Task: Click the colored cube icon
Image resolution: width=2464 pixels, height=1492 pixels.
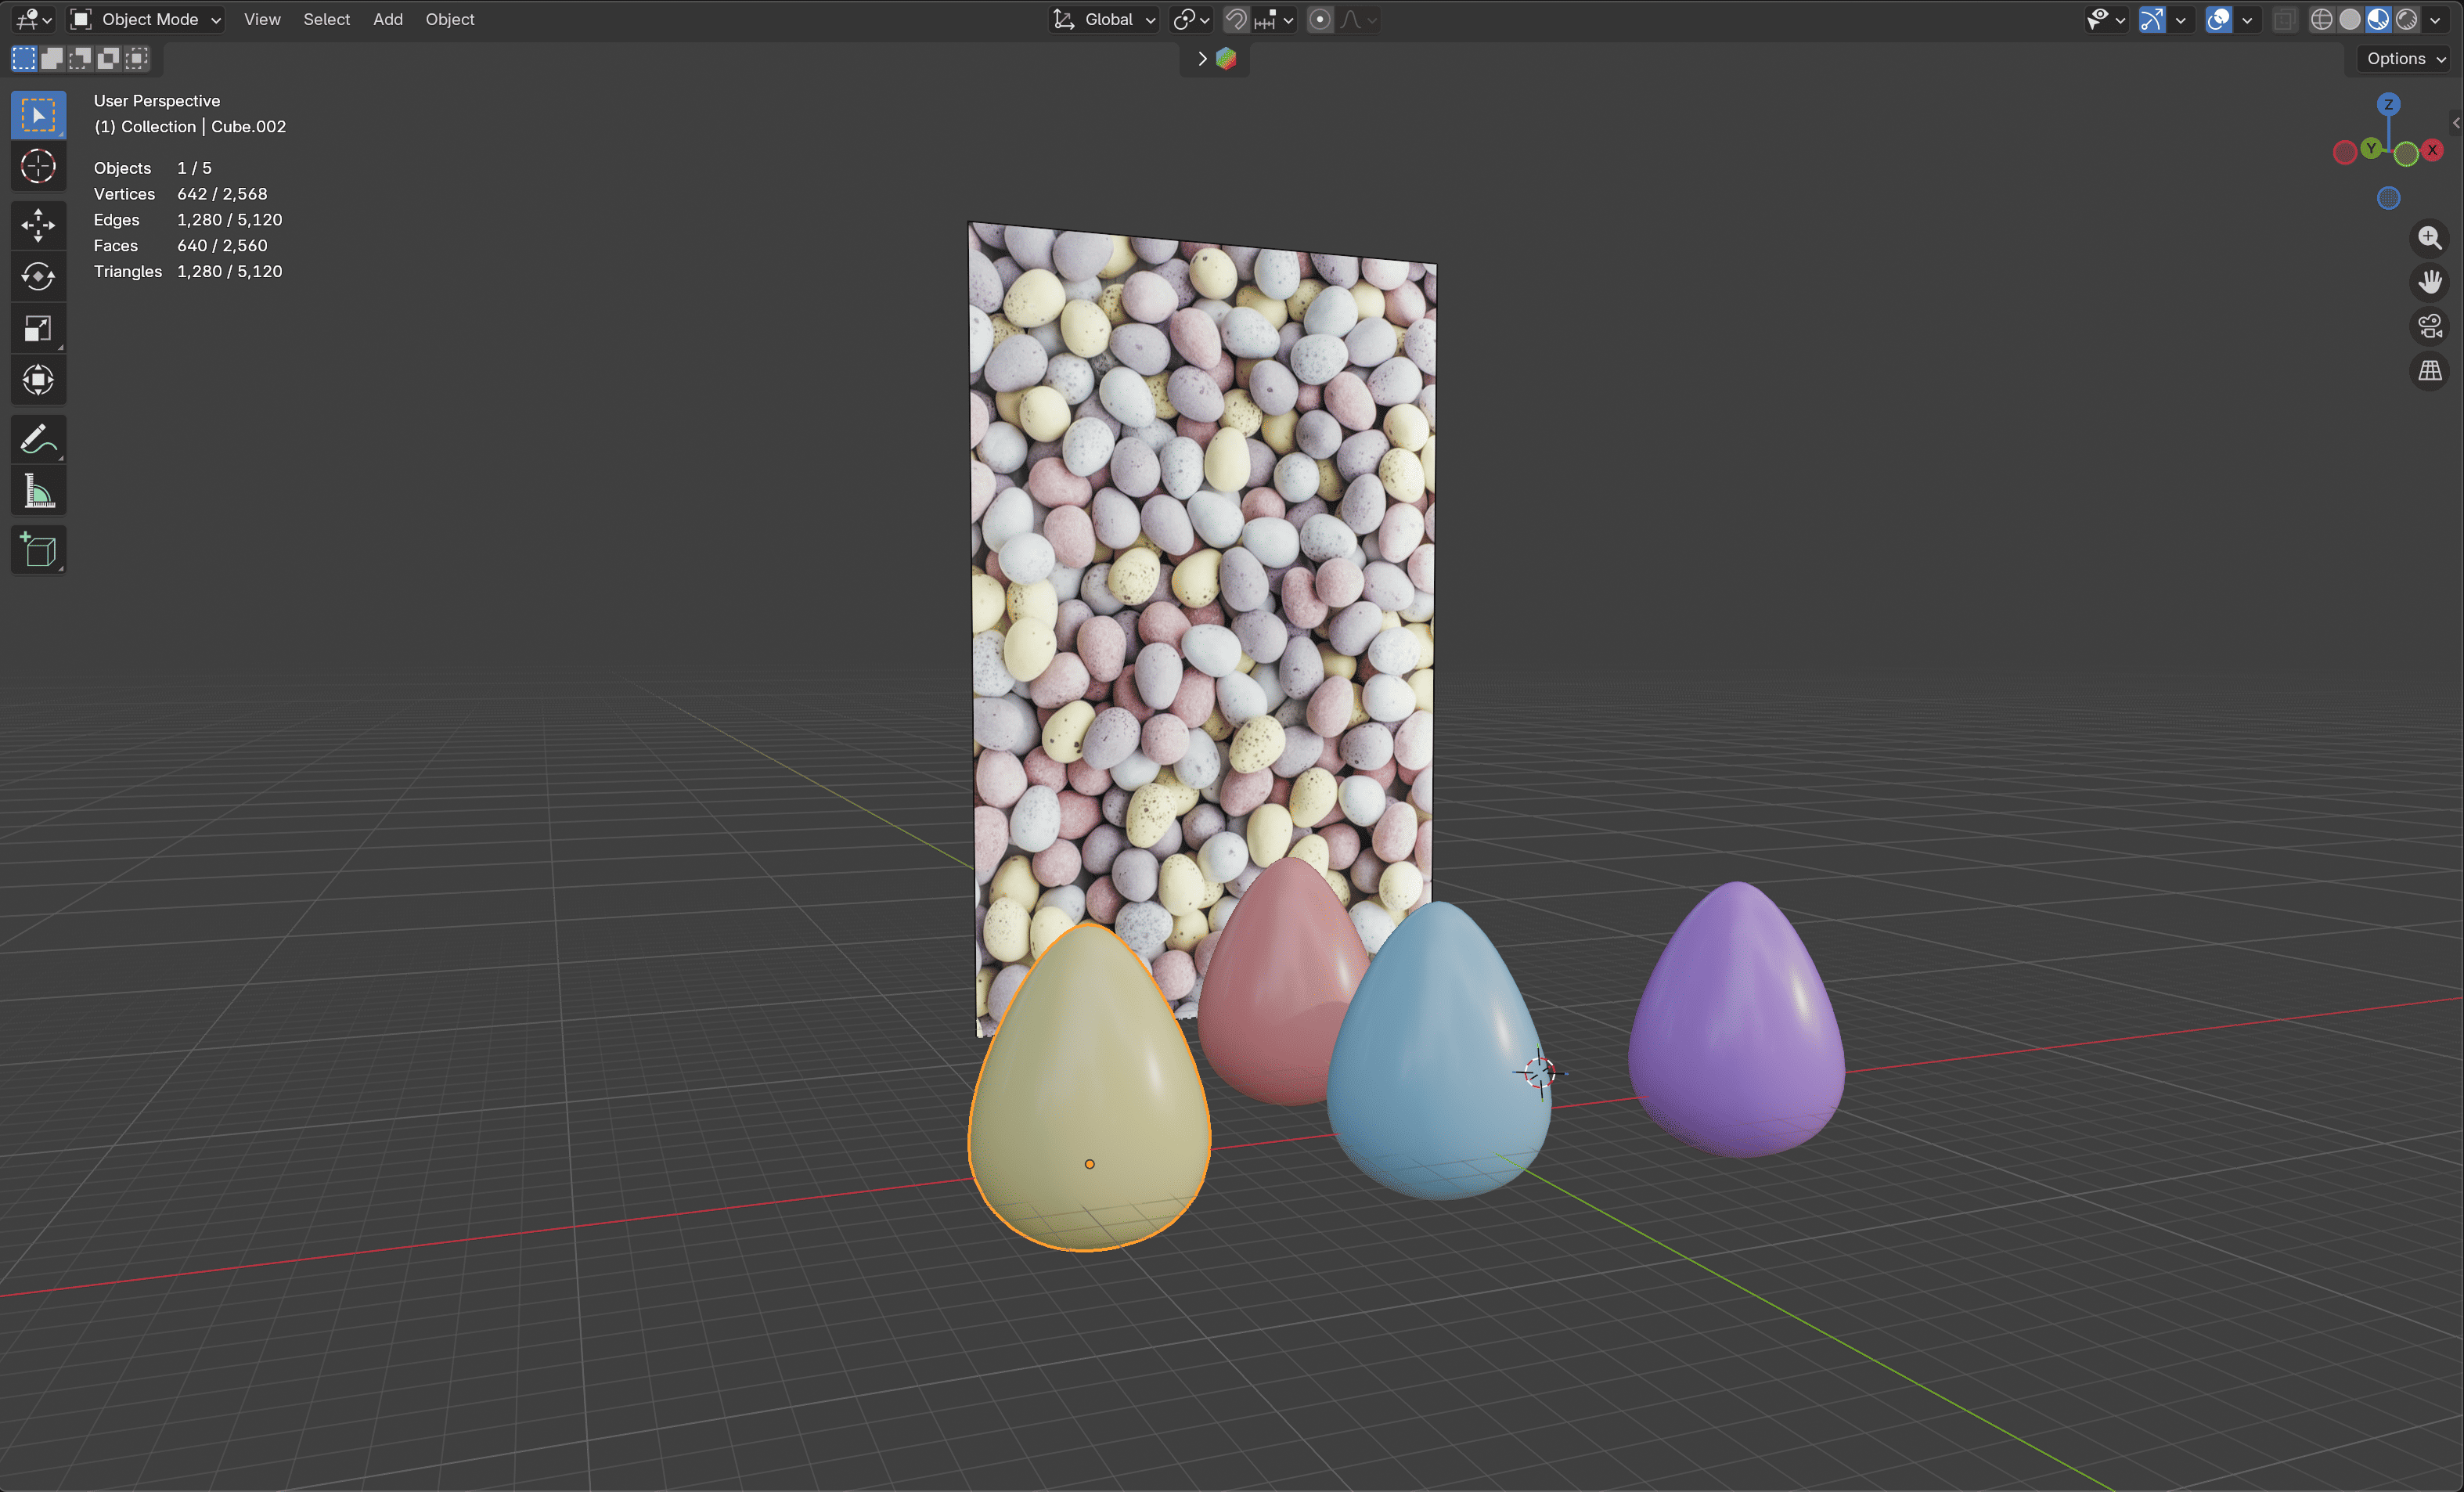Action: point(1226,59)
